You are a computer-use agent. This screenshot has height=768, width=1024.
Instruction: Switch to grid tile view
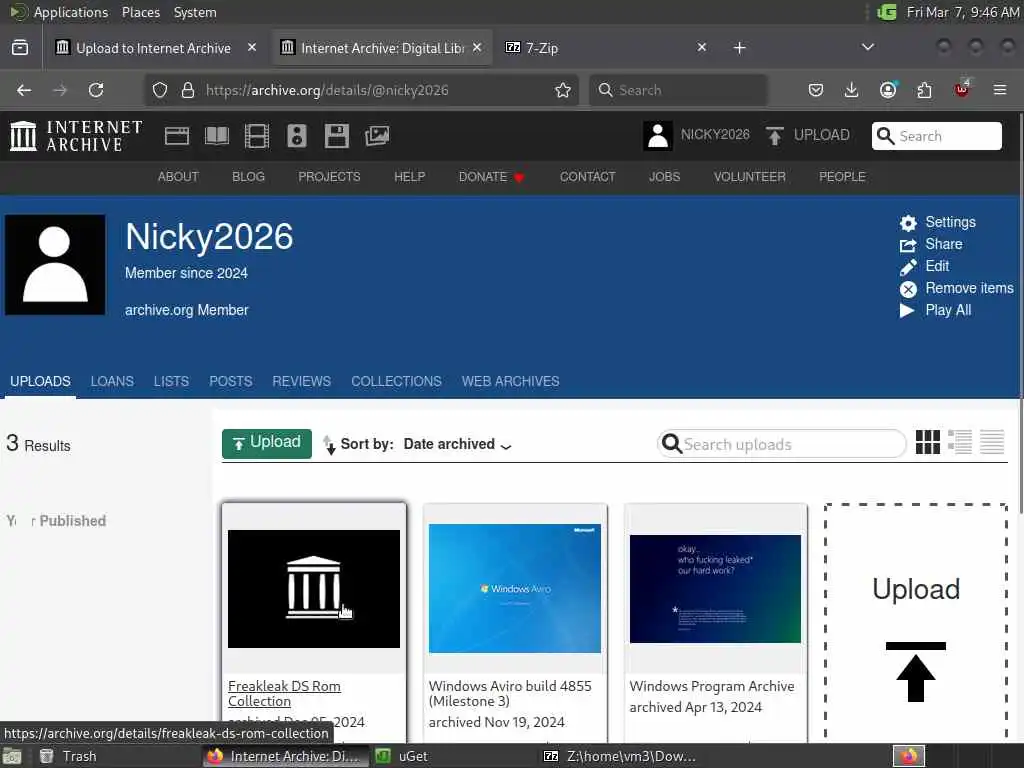click(927, 442)
